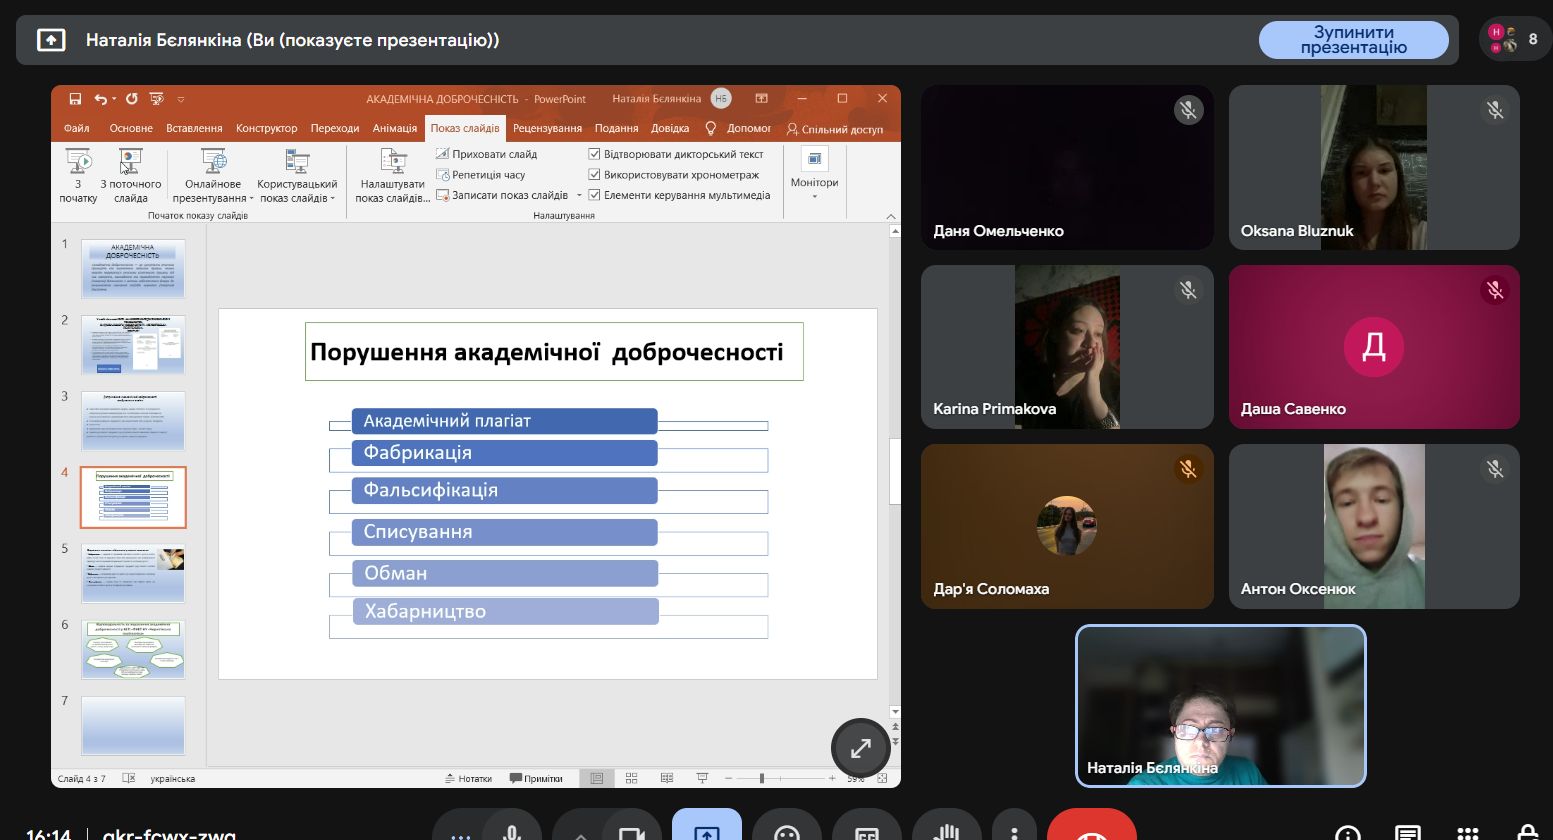Screen dimensions: 1553x840
Task: Open the Monitors dropdown
Action: pos(814,172)
